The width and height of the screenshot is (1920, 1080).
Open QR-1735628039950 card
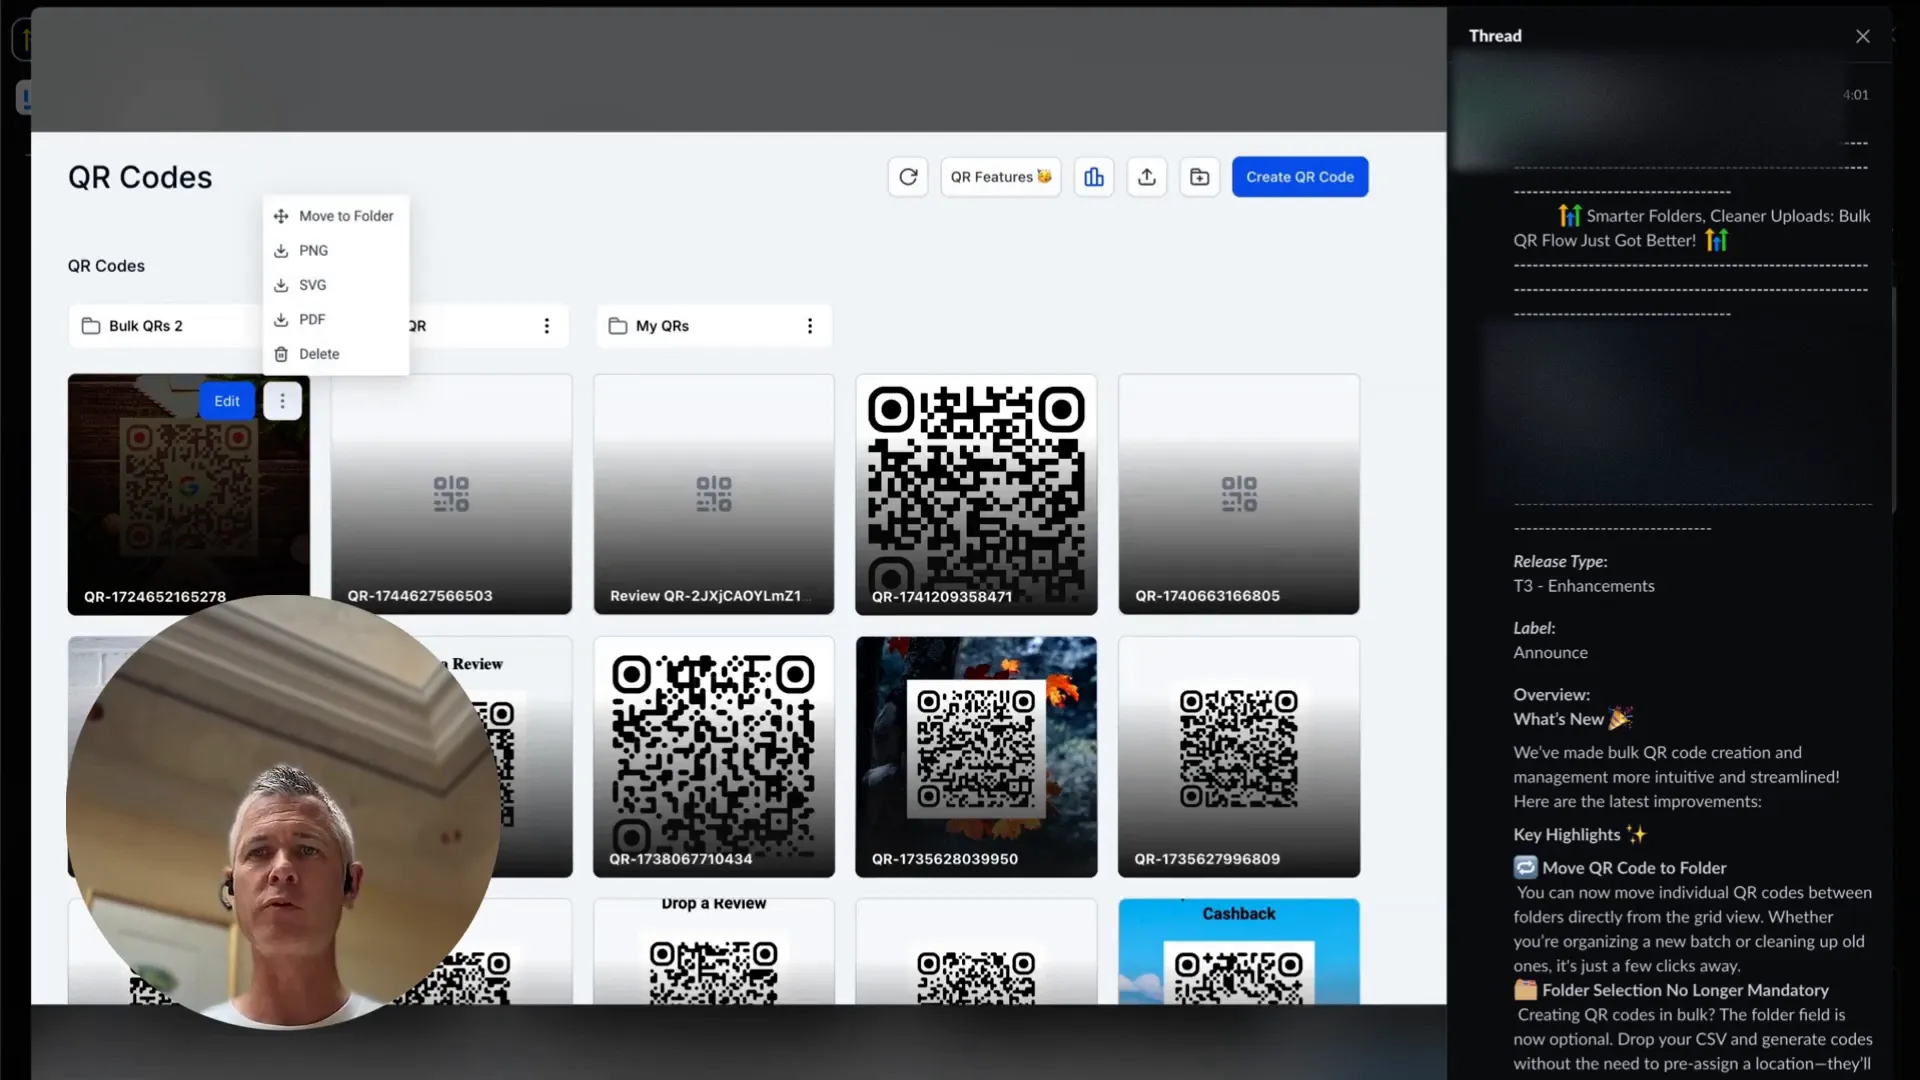point(976,757)
